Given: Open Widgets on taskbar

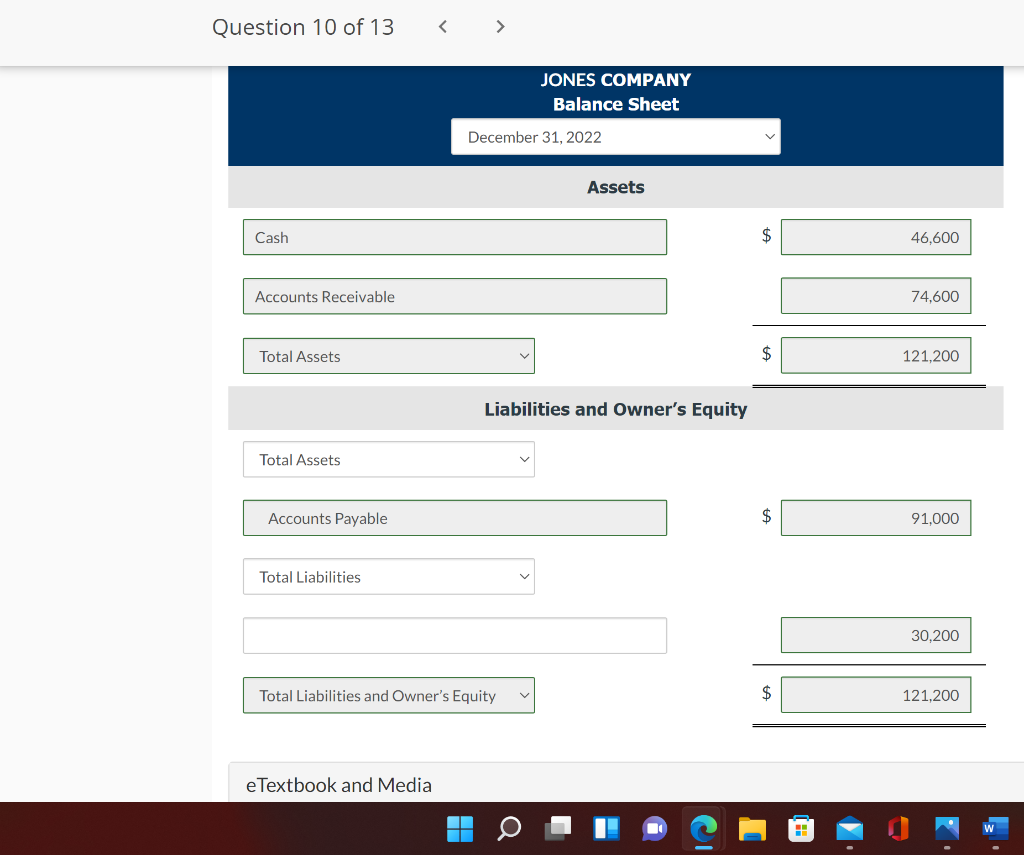Looking at the screenshot, I should (606, 828).
